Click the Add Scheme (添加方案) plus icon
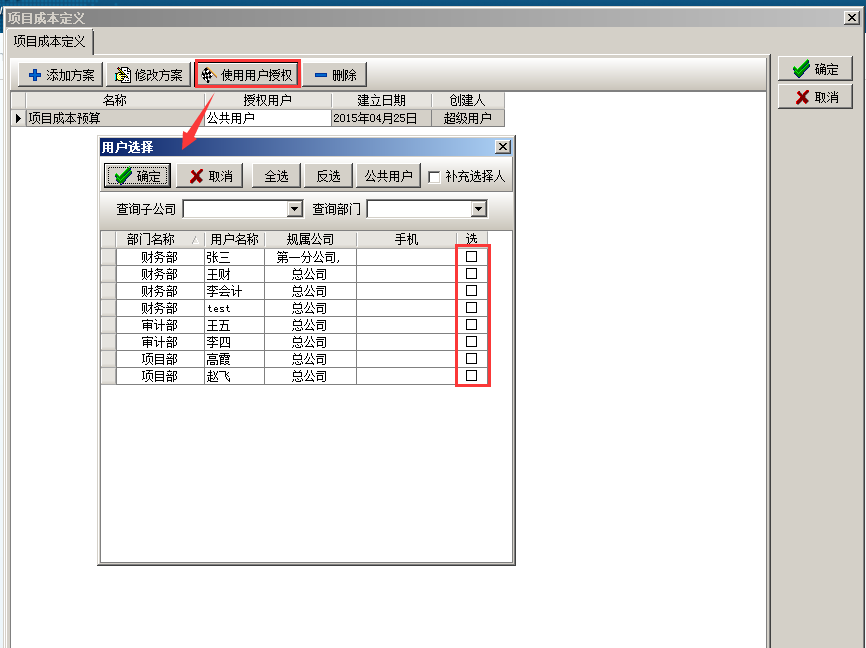 (35, 75)
